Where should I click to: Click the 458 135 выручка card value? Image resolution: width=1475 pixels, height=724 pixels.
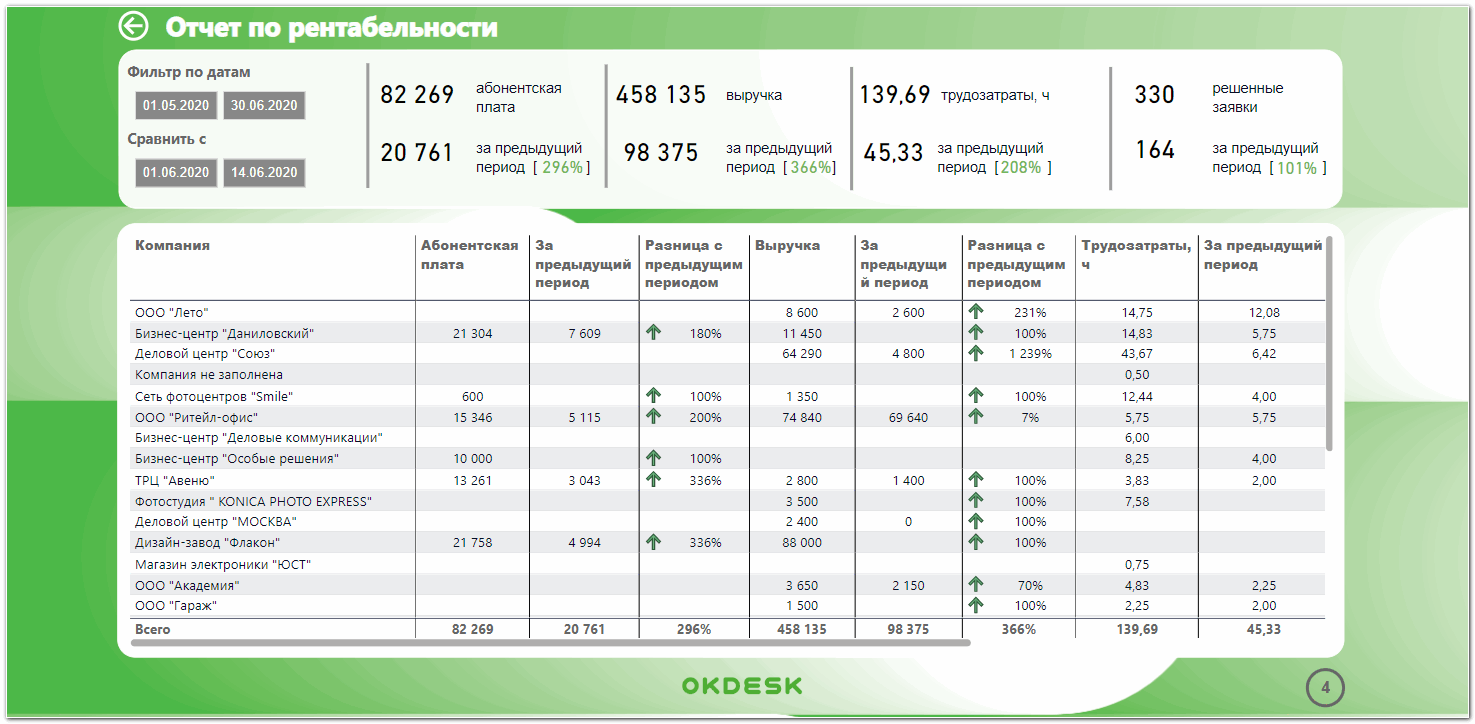point(661,95)
